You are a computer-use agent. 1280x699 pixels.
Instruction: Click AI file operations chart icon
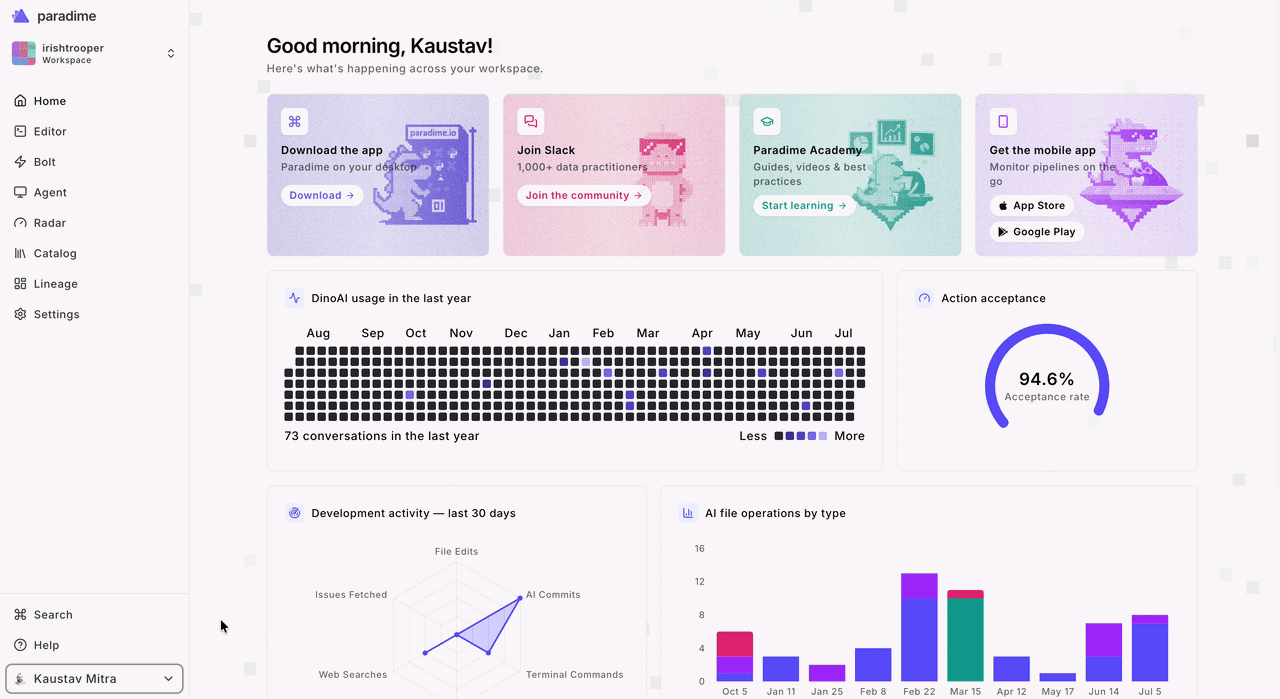click(x=688, y=513)
